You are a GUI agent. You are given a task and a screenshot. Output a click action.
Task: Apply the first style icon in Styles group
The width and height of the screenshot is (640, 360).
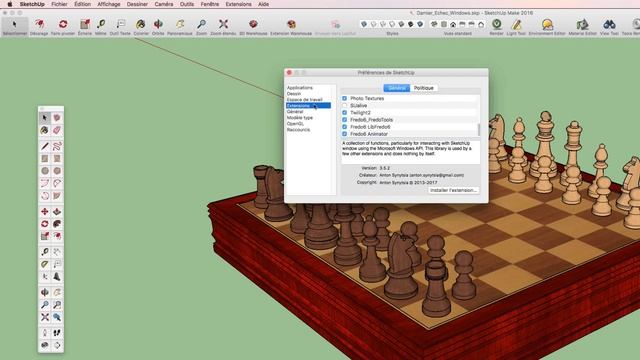point(364,24)
